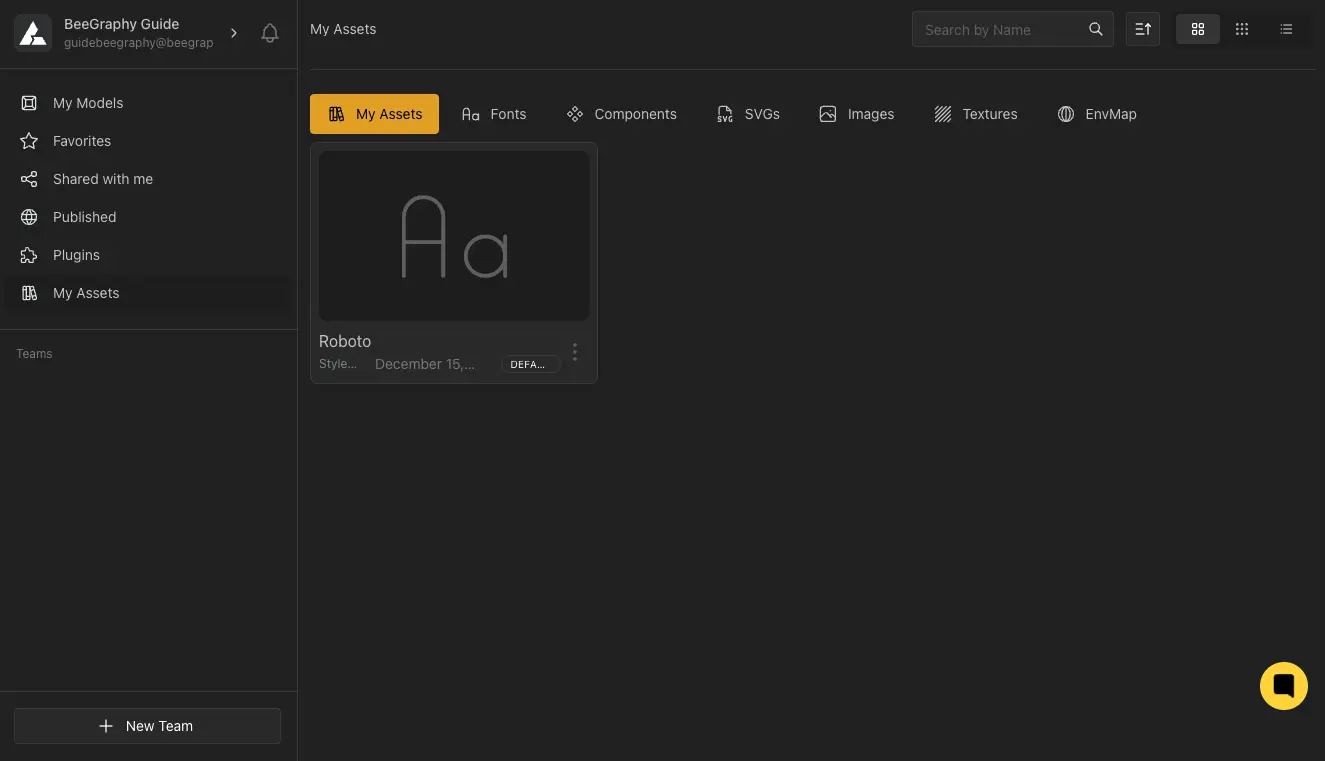Screen dimensions: 1325x761
Task: View the Images asset category
Action: [x=855, y=114]
